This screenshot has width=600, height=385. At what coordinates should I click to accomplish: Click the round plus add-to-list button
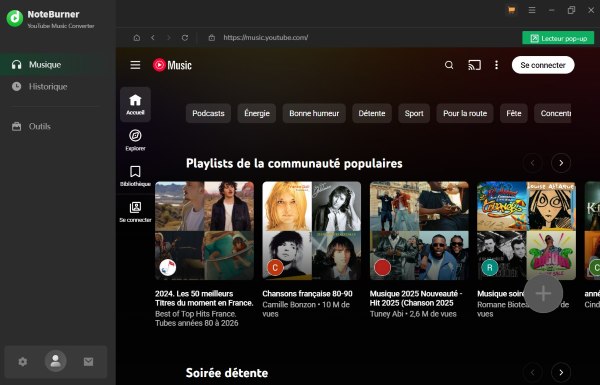click(x=543, y=294)
